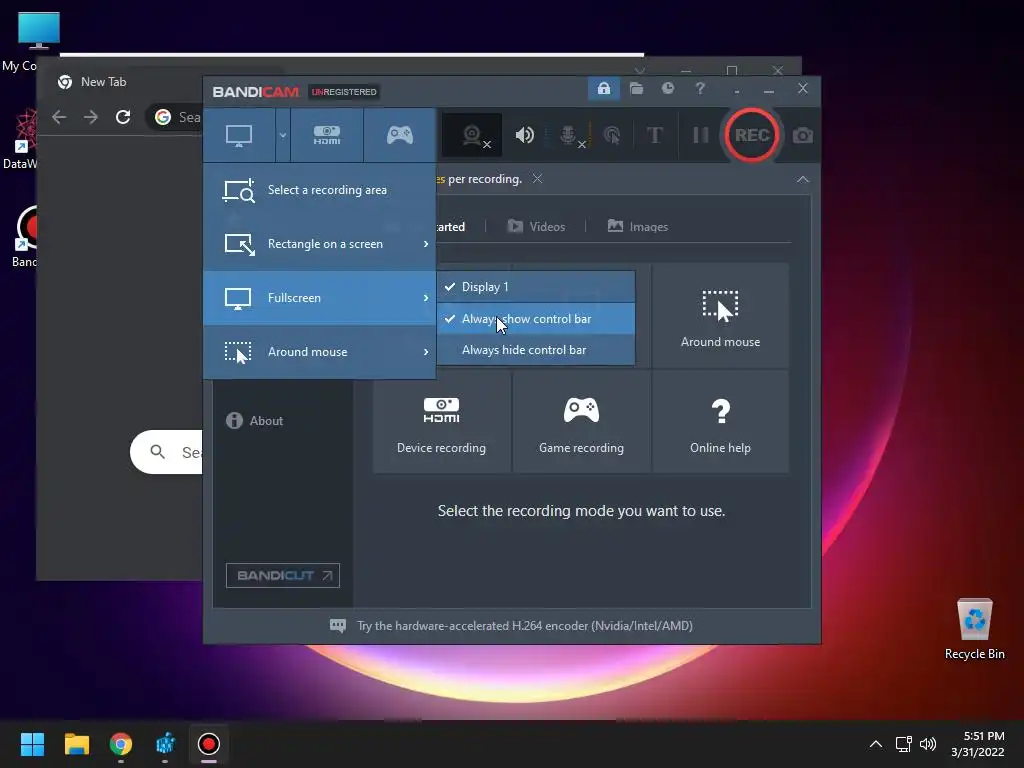The image size is (1024, 768).
Task: Open the About sidebar item
Action: tap(255, 421)
